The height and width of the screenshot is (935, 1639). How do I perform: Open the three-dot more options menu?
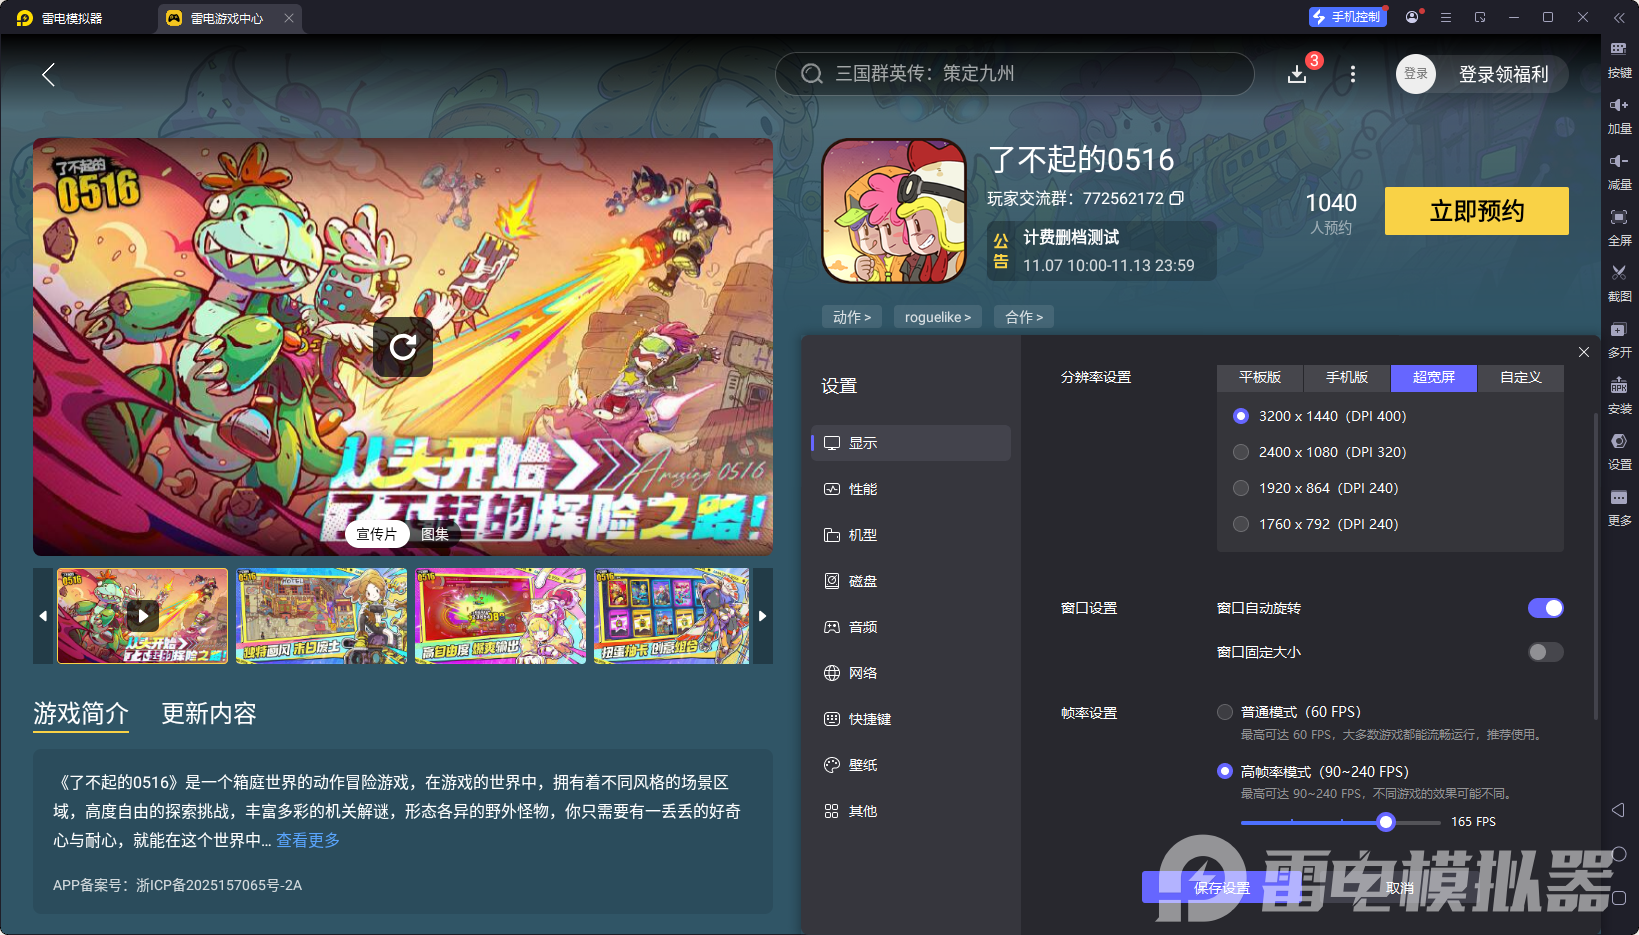1353,74
